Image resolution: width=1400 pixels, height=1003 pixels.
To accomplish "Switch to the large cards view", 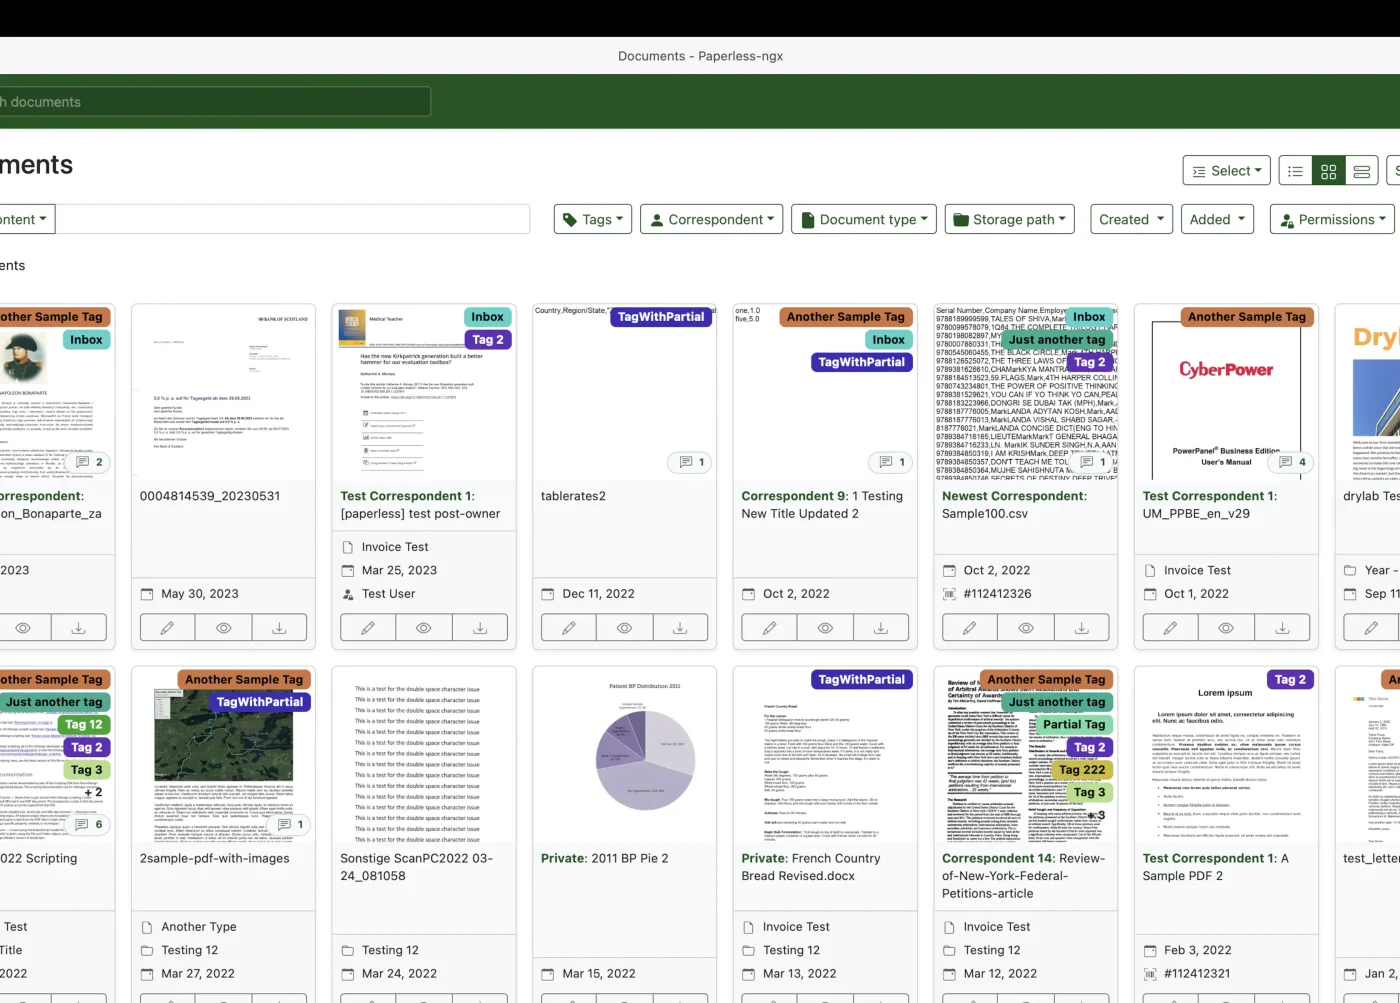I will (x=1361, y=171).
